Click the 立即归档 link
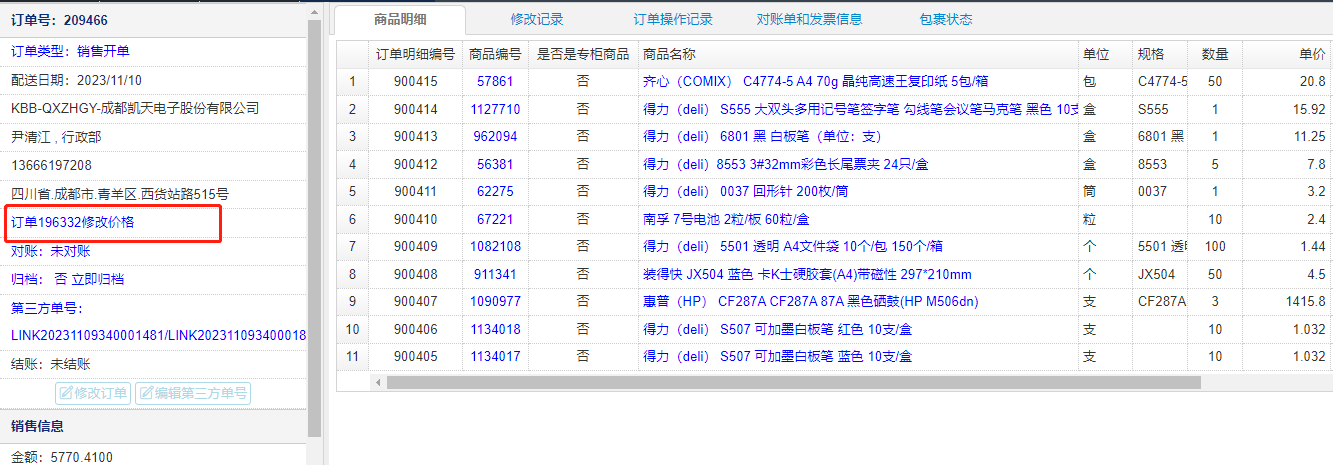The height and width of the screenshot is (465, 1333). coord(98,279)
